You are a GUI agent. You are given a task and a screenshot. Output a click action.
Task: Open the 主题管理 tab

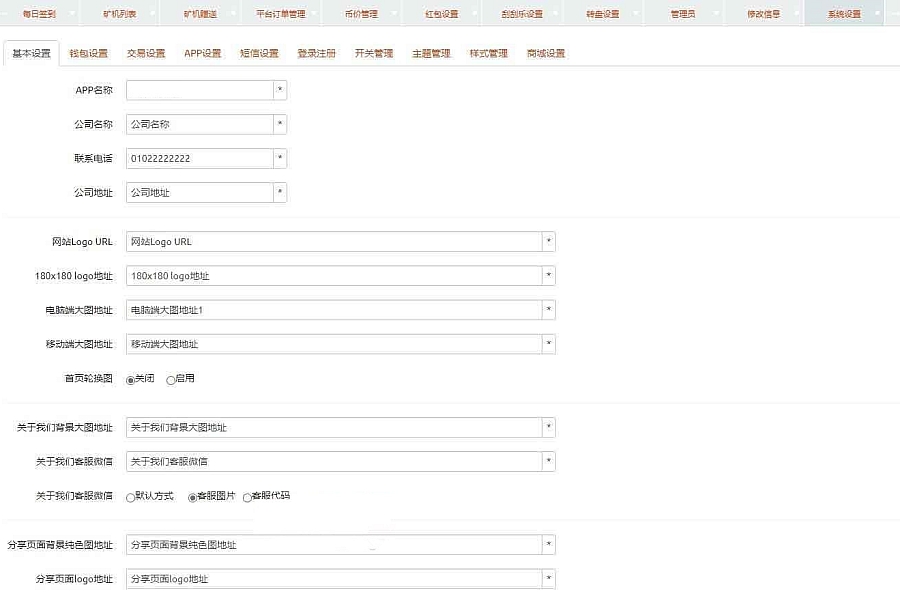coord(431,53)
